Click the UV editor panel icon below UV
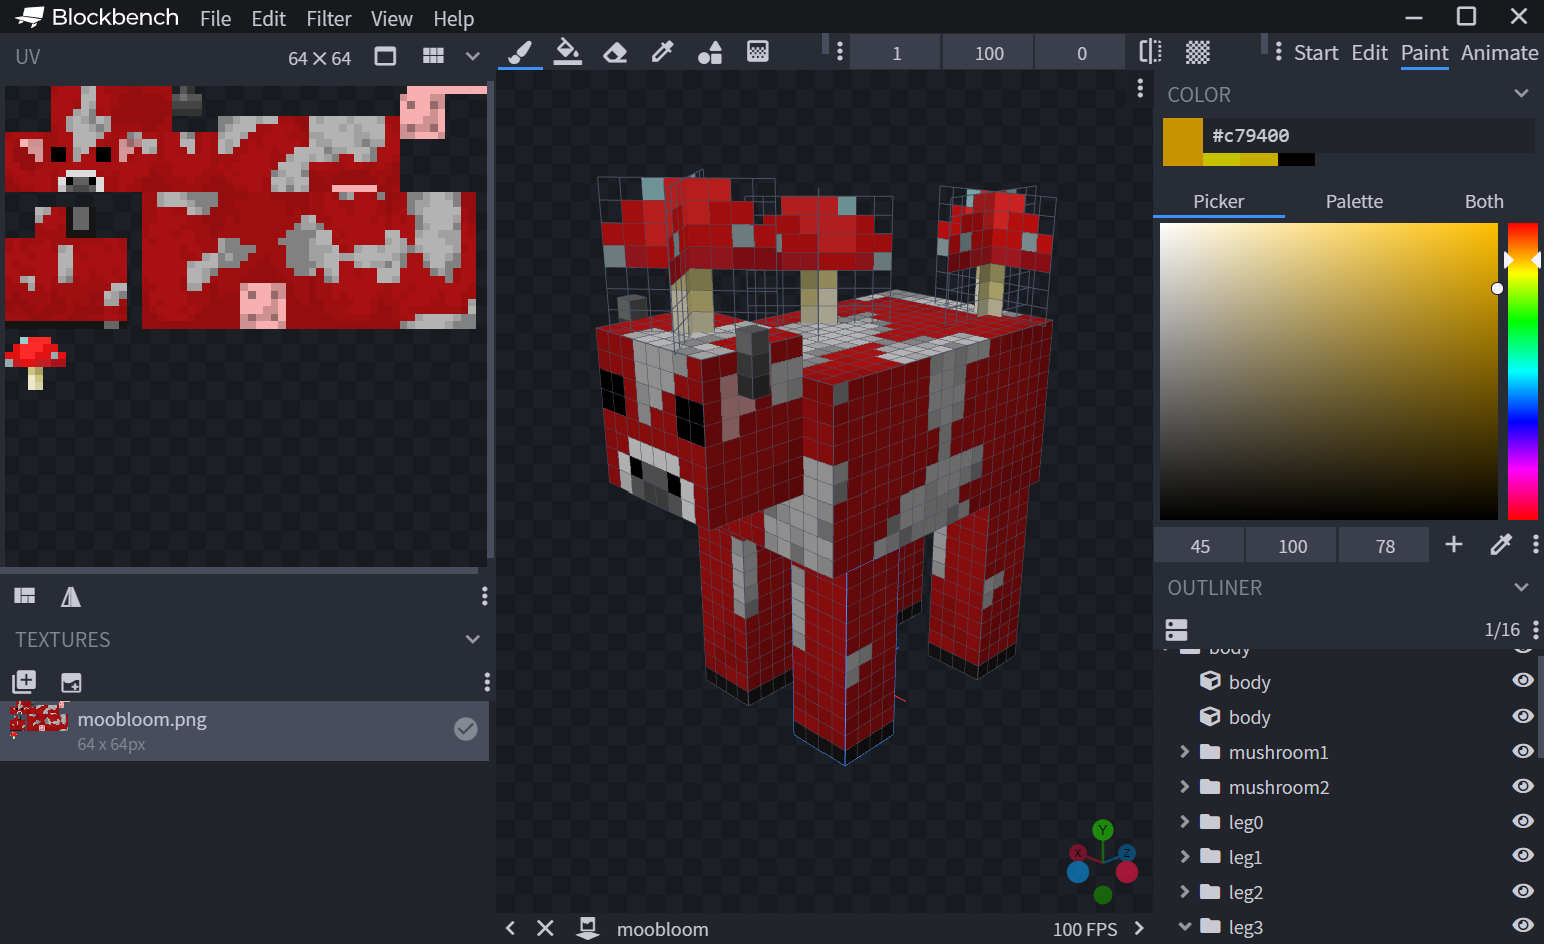 coord(25,596)
